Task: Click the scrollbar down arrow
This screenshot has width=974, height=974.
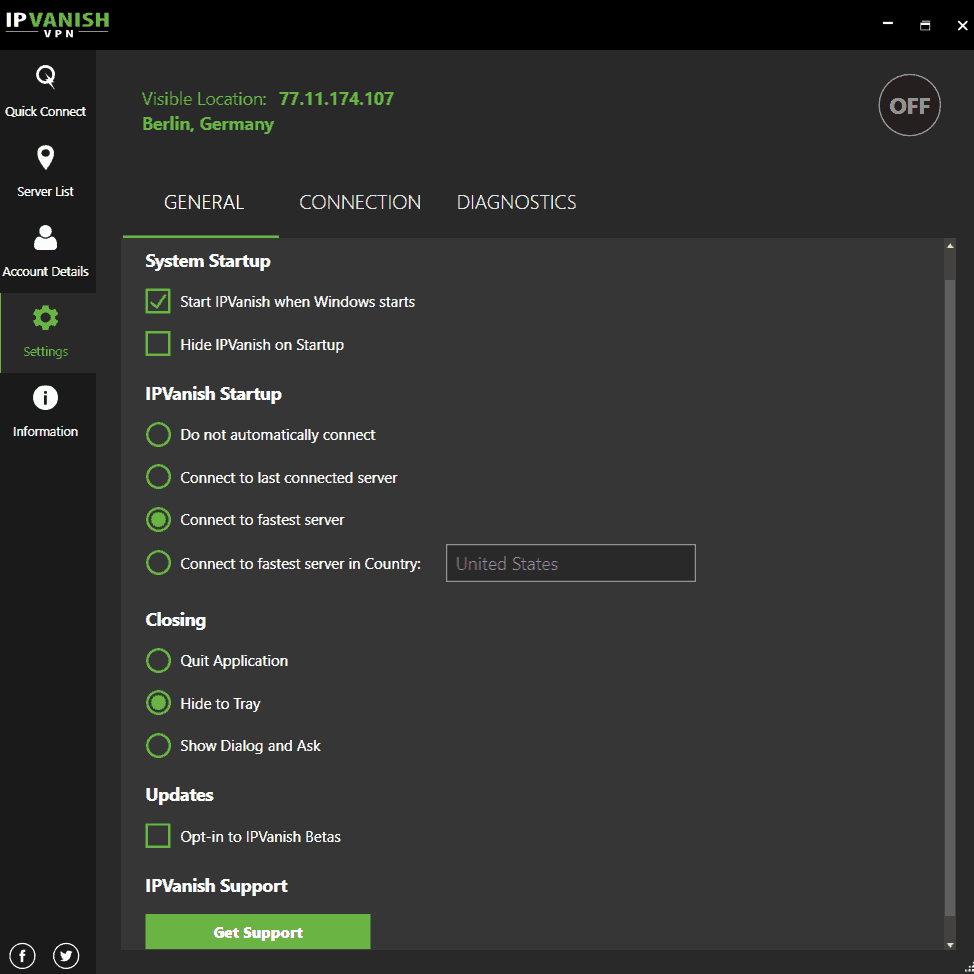Action: [950, 944]
